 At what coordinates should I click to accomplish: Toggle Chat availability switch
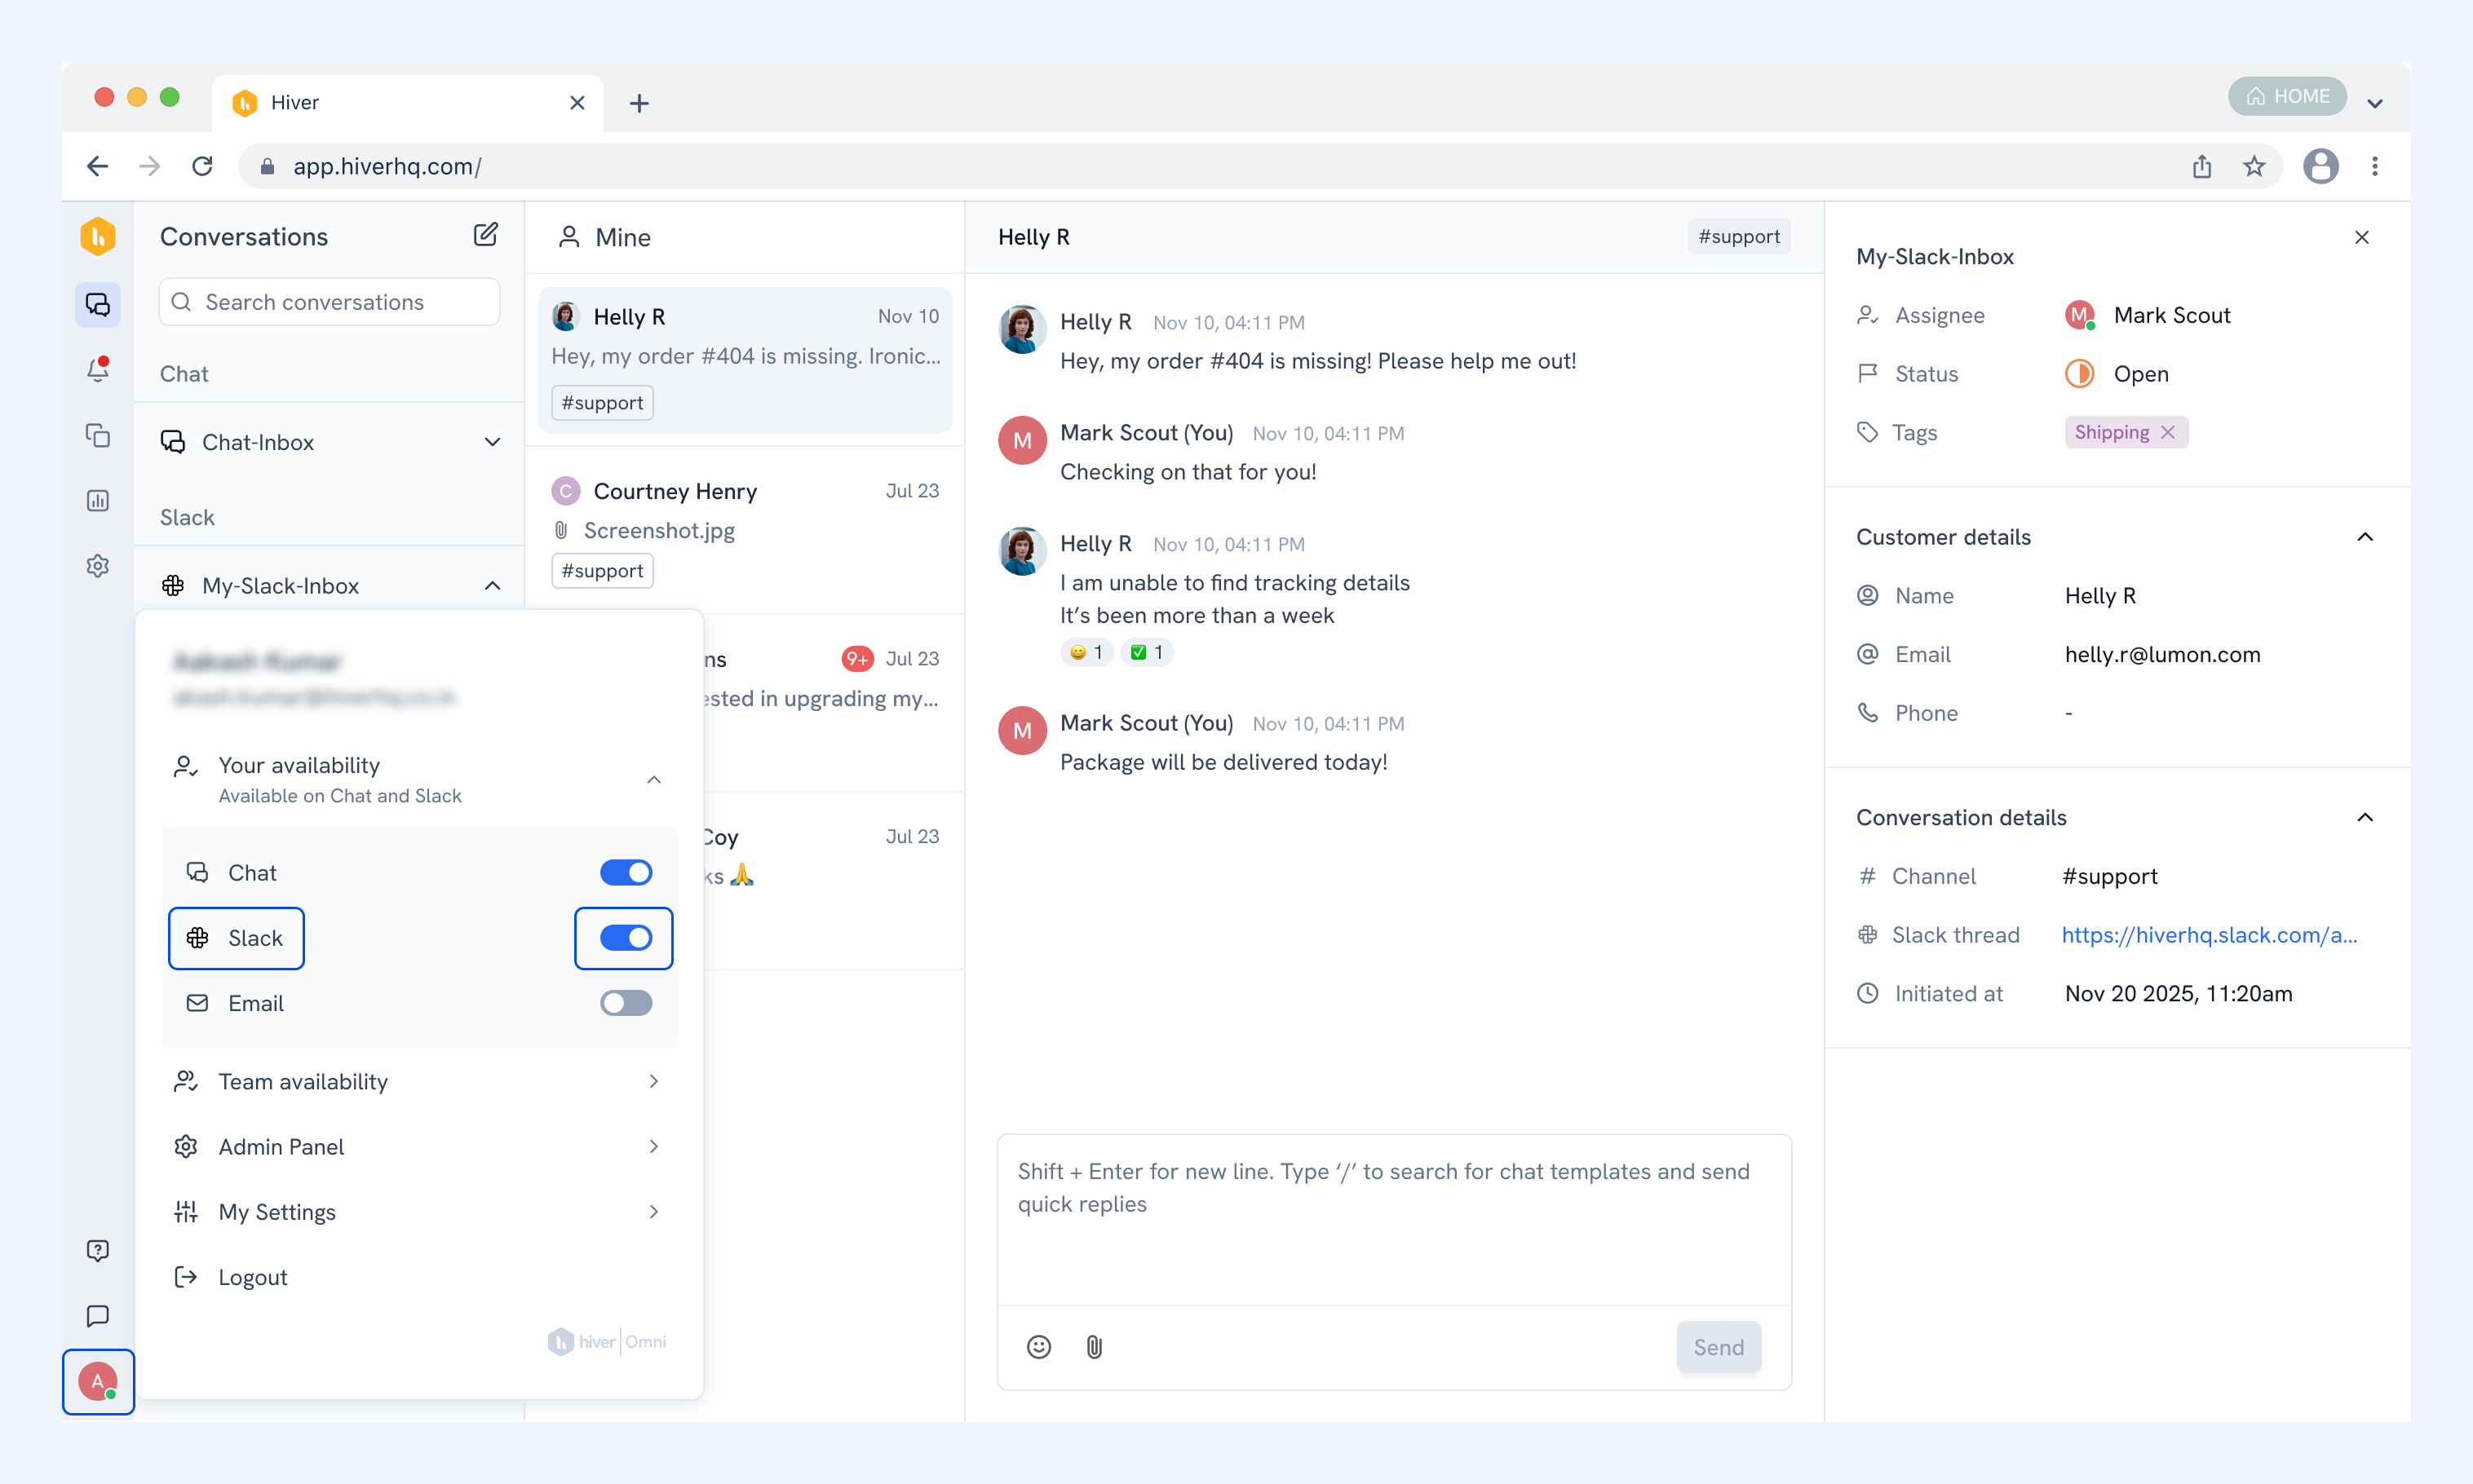[626, 873]
